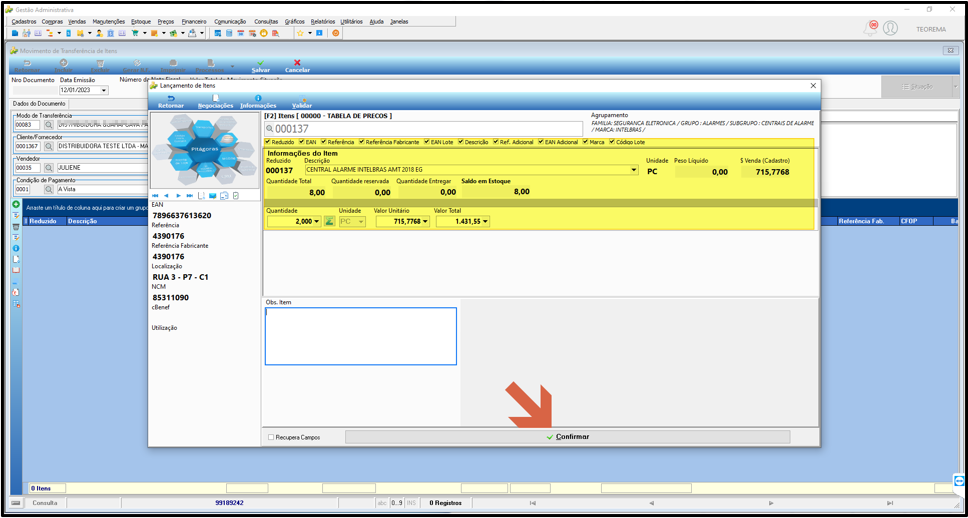Open the Data Emissão date dropdown

(103, 90)
